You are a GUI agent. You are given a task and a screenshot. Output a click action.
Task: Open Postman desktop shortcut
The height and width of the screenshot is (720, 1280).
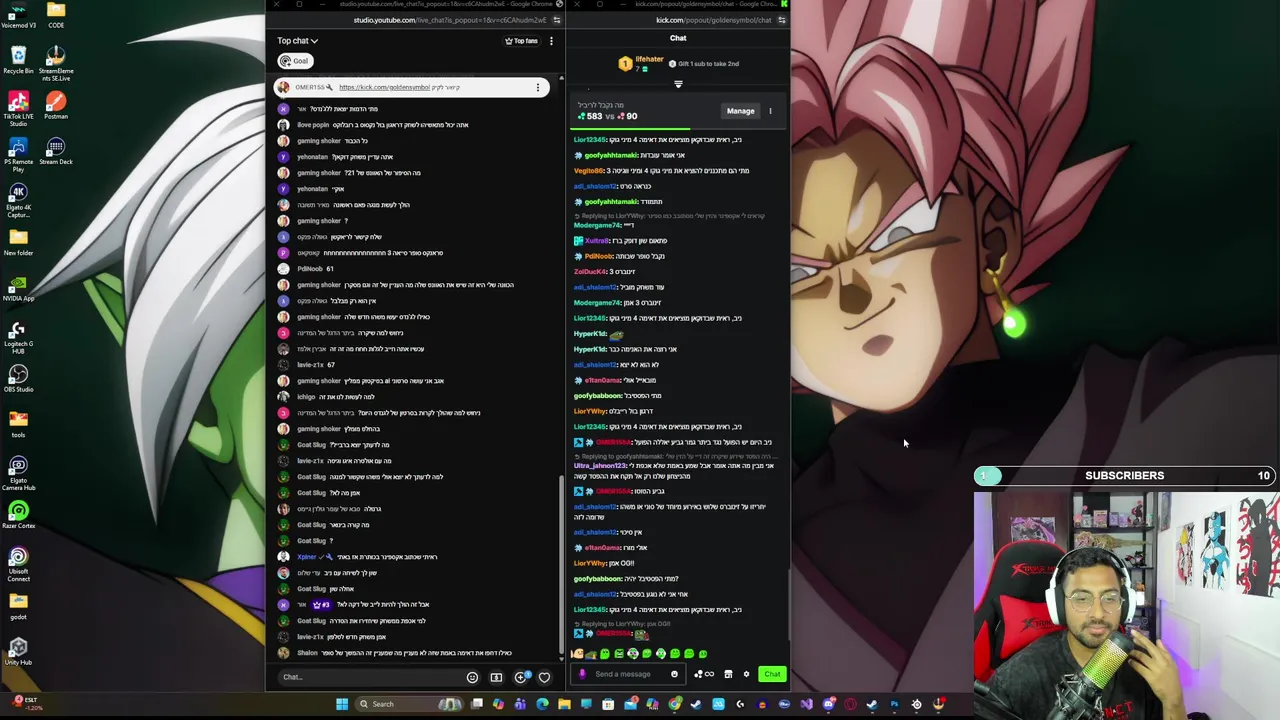(56, 105)
